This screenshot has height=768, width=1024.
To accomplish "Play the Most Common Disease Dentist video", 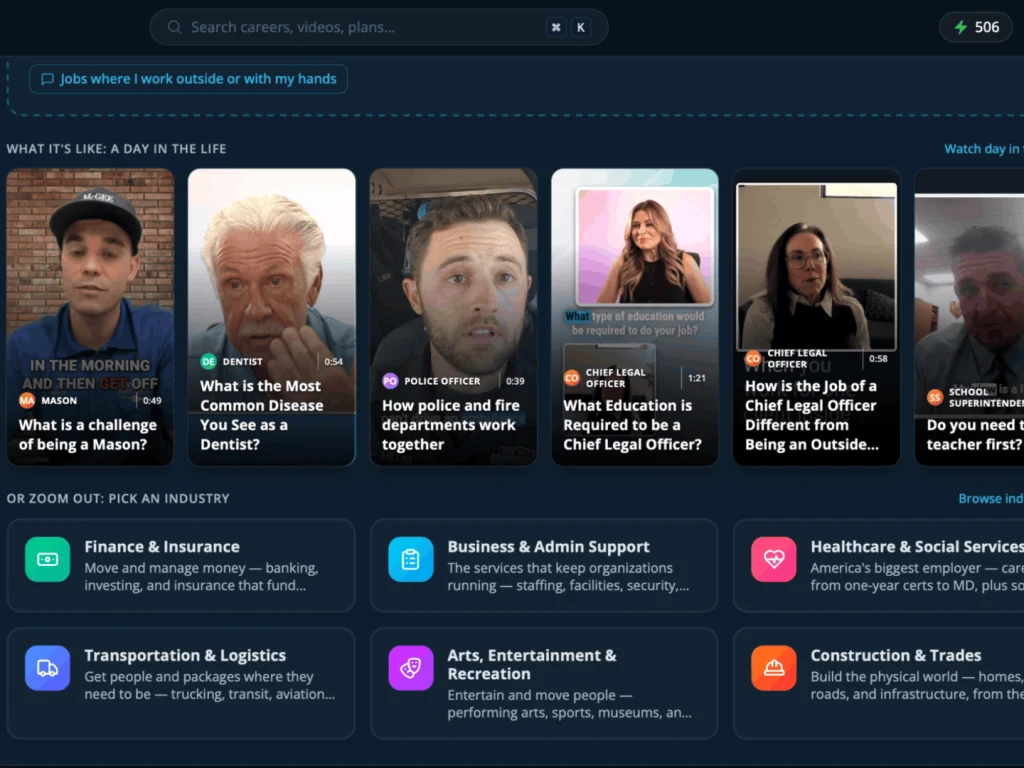I will (x=272, y=317).
